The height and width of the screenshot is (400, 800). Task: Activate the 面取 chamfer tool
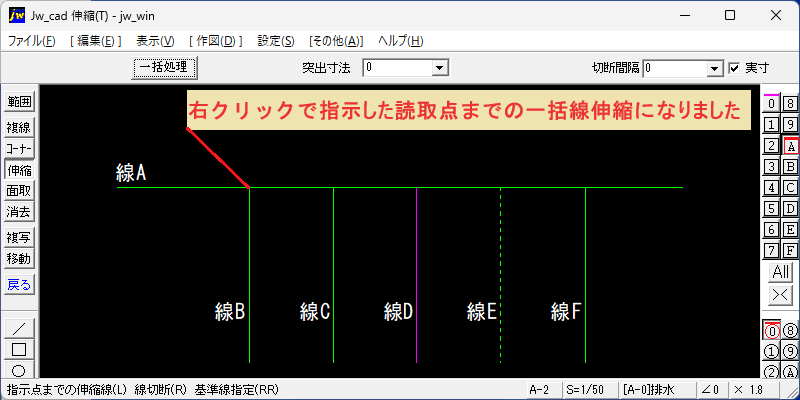click(19, 191)
